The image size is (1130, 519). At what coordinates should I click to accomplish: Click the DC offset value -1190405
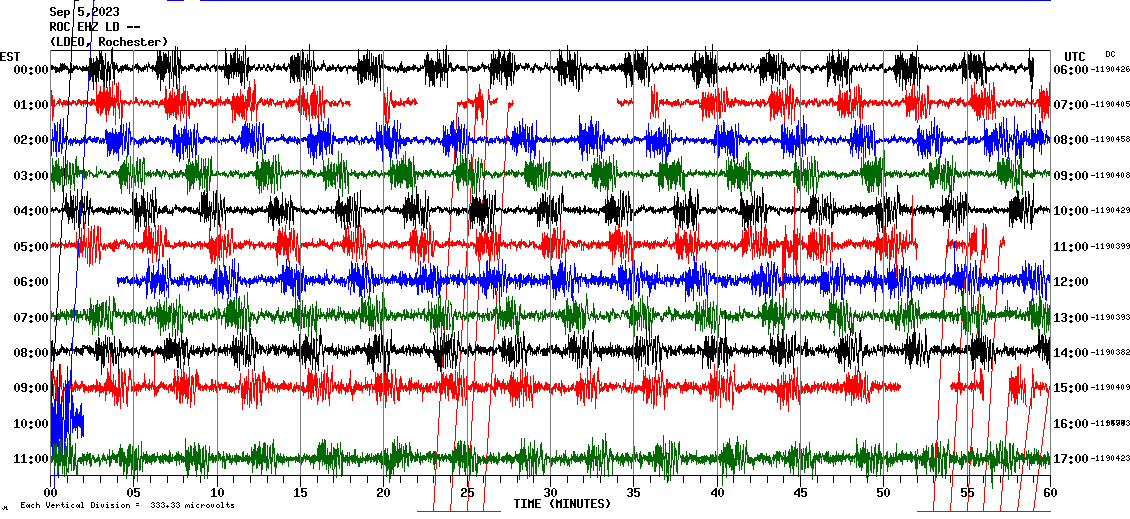(x=1109, y=105)
